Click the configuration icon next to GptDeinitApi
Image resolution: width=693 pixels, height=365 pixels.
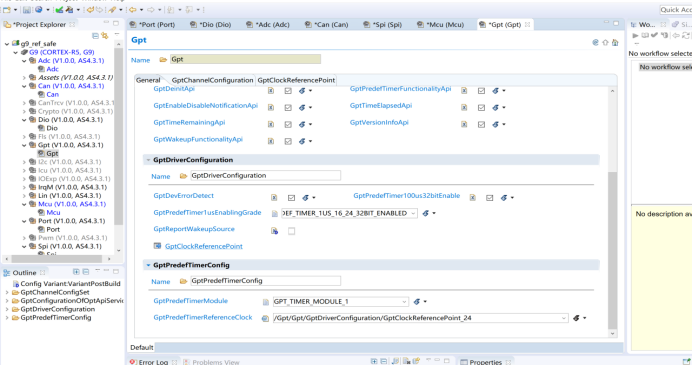point(271,91)
